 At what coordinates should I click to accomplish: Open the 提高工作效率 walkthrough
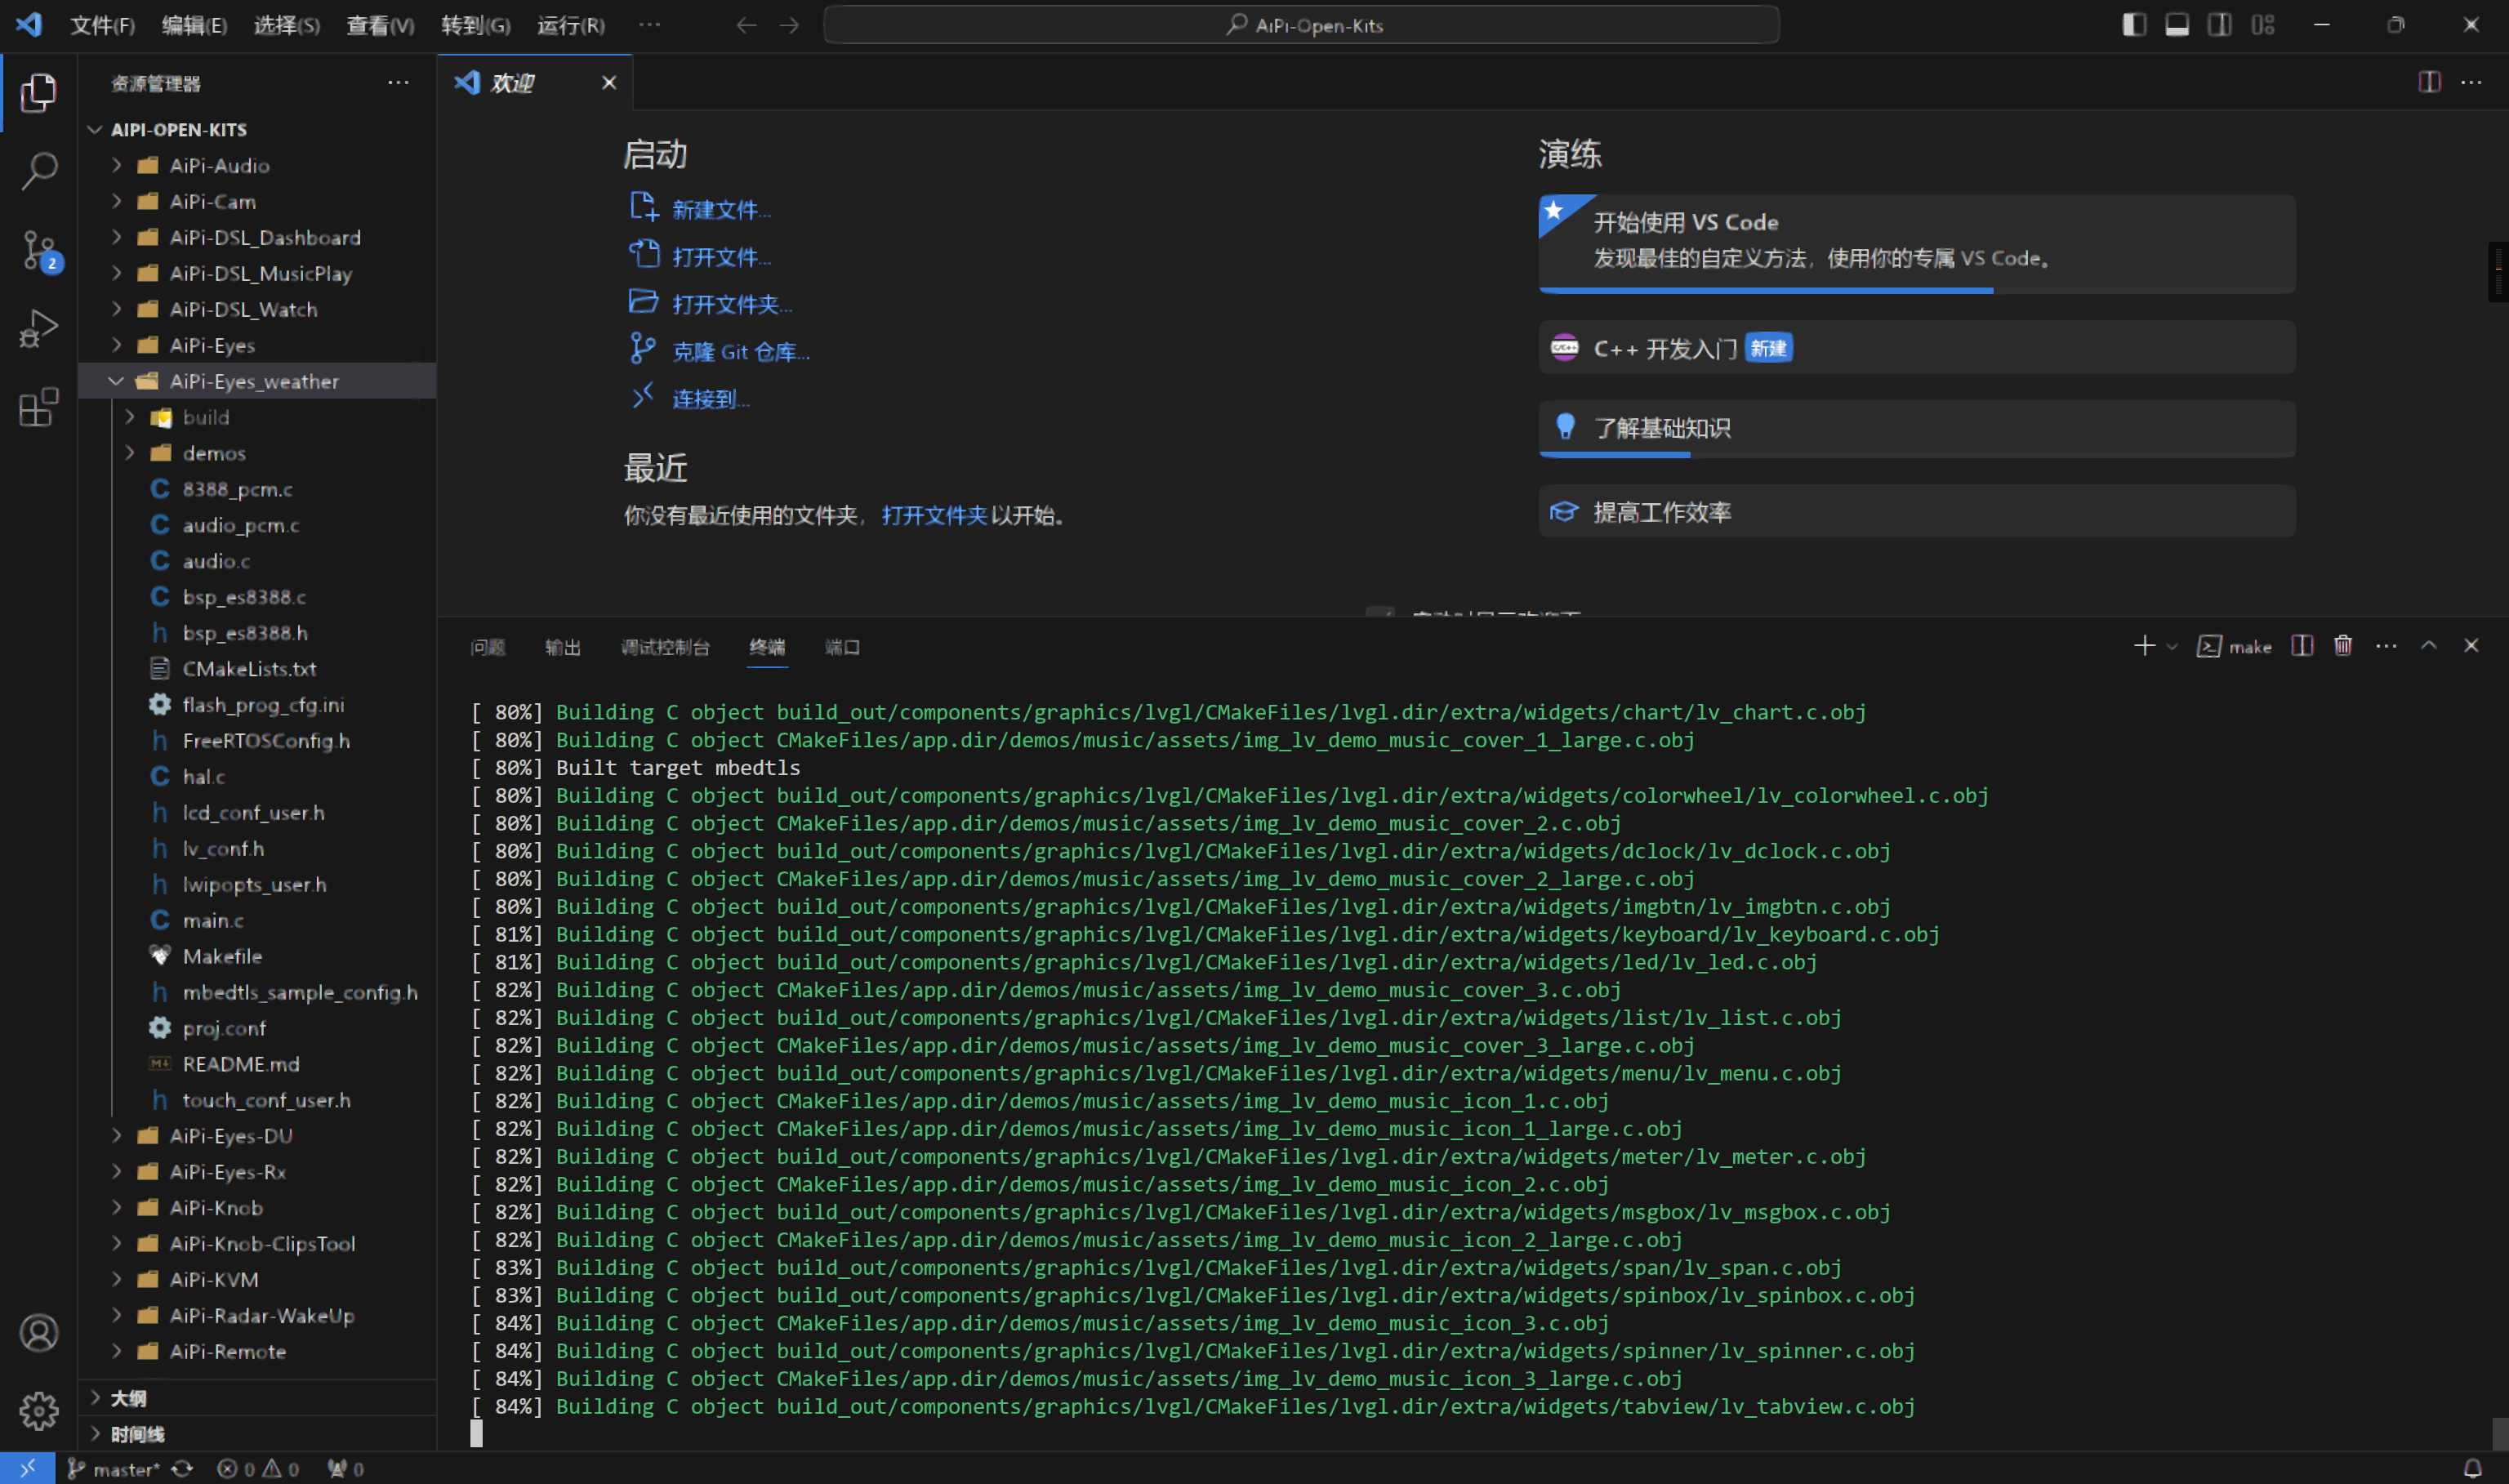click(1917, 512)
